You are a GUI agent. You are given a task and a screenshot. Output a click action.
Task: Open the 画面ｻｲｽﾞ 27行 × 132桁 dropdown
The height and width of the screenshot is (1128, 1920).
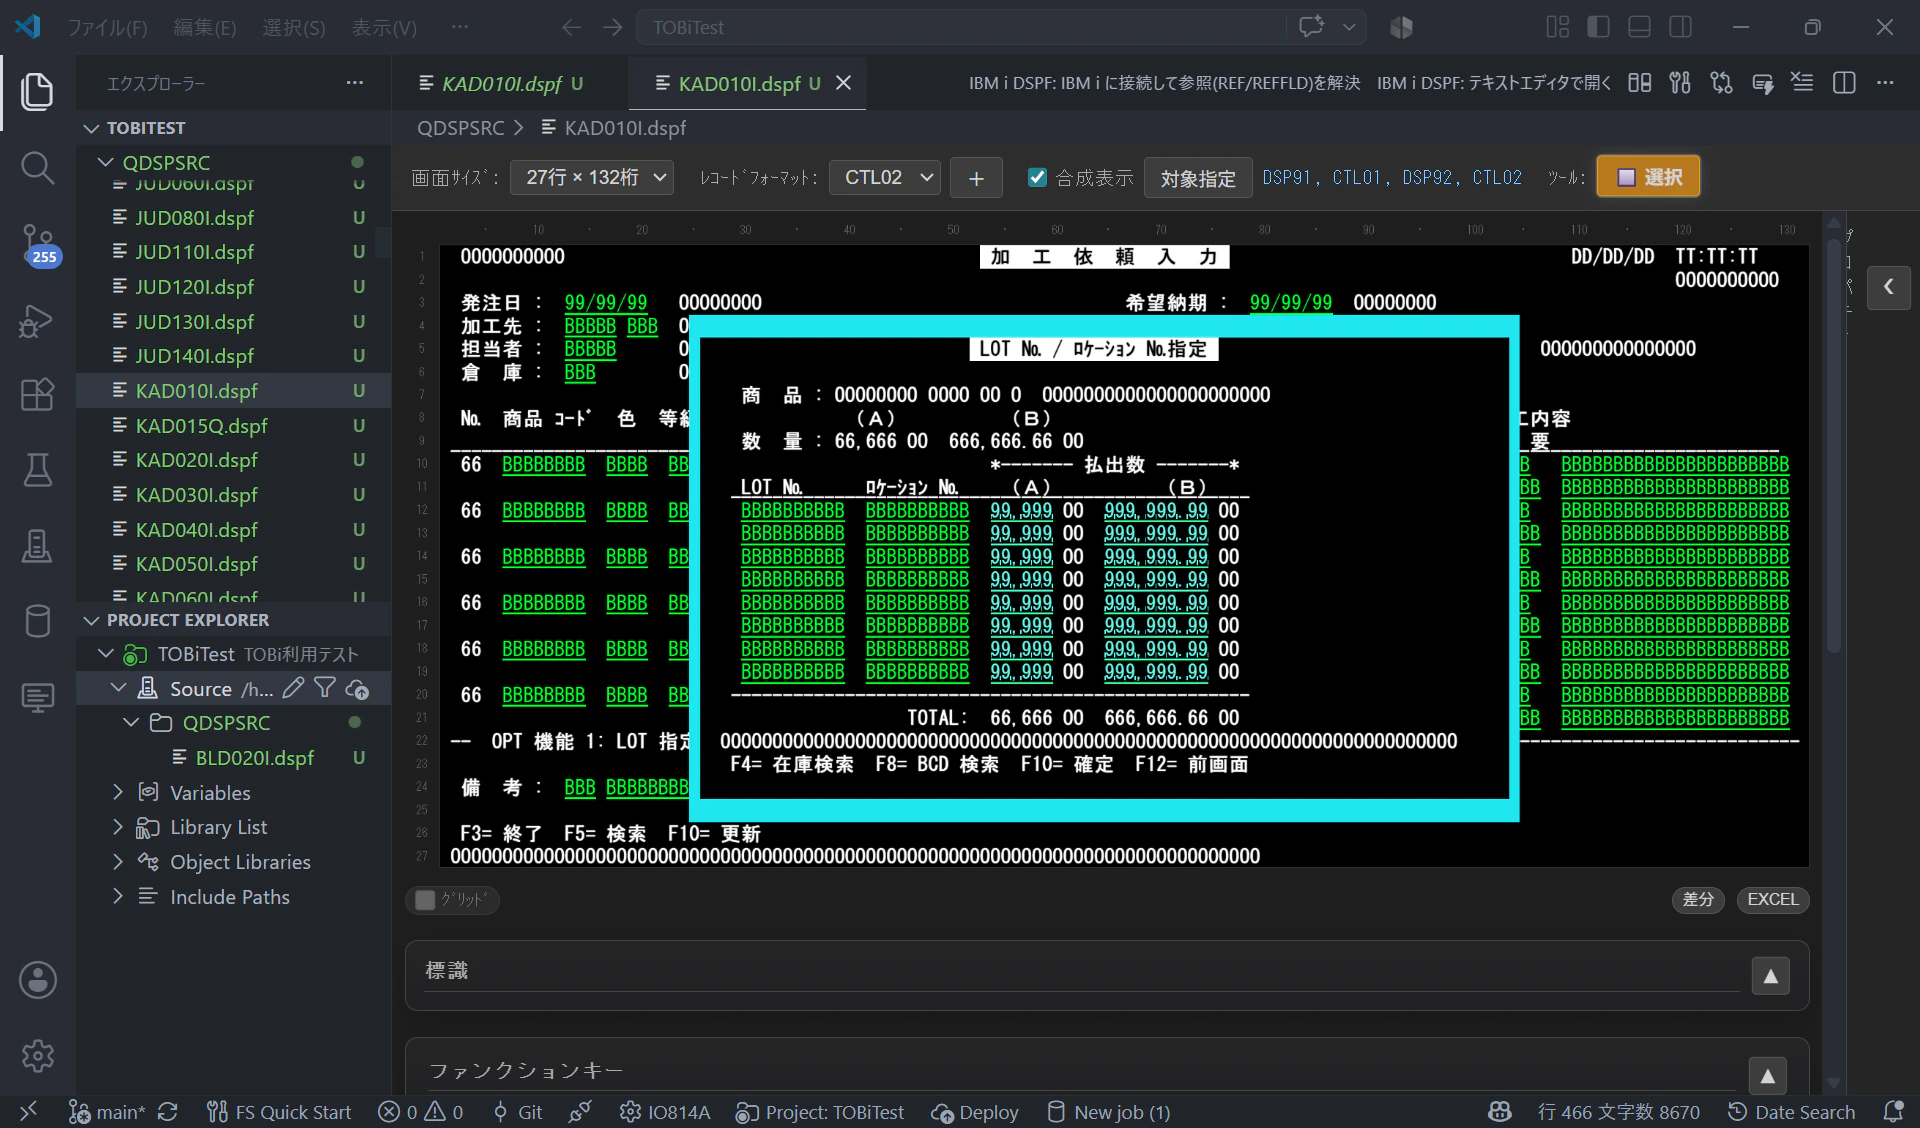pos(592,178)
